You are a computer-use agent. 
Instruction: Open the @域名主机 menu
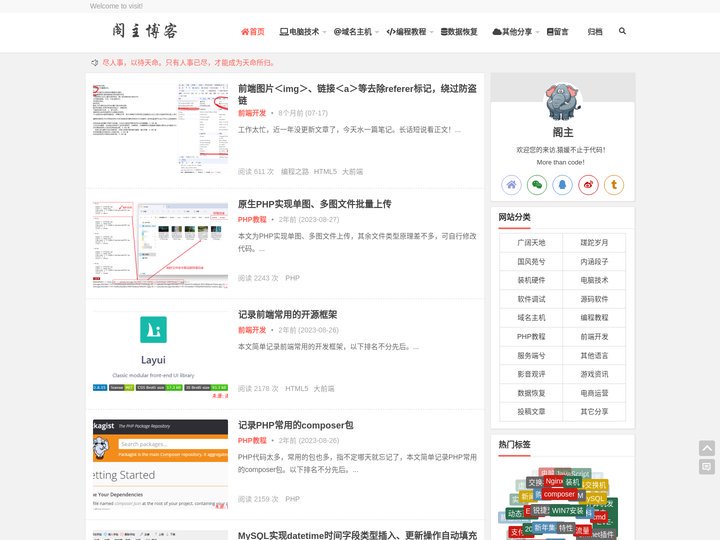tap(353, 32)
